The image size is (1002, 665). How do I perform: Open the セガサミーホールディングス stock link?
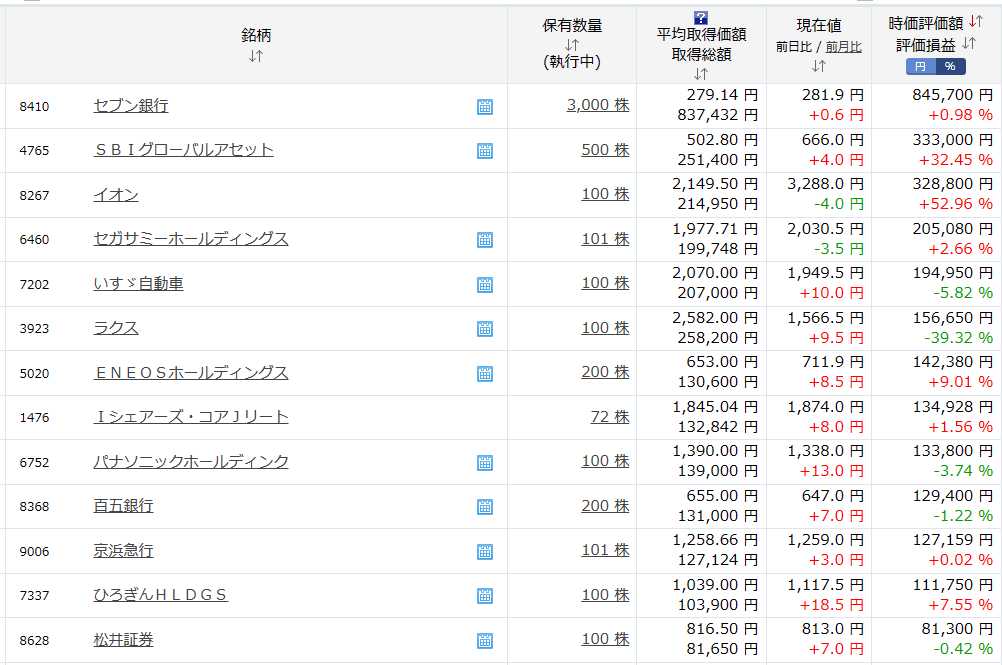[191, 238]
